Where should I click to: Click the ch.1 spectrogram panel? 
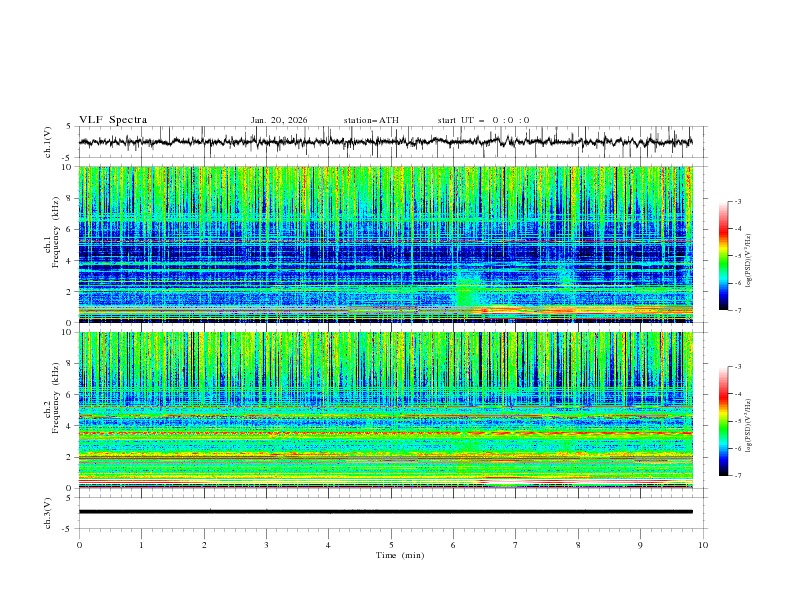[385, 244]
